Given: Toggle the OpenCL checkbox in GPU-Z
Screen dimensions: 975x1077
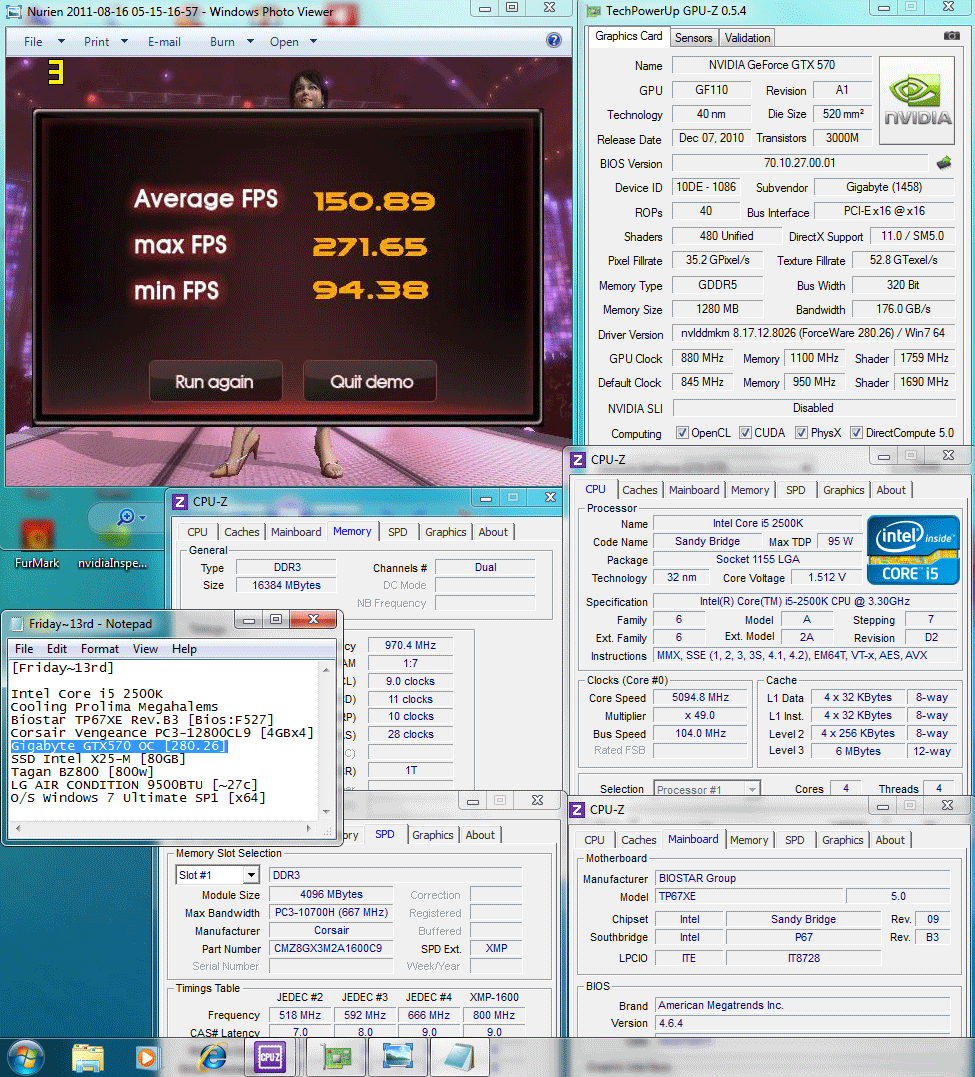Looking at the screenshot, I should tap(682, 433).
